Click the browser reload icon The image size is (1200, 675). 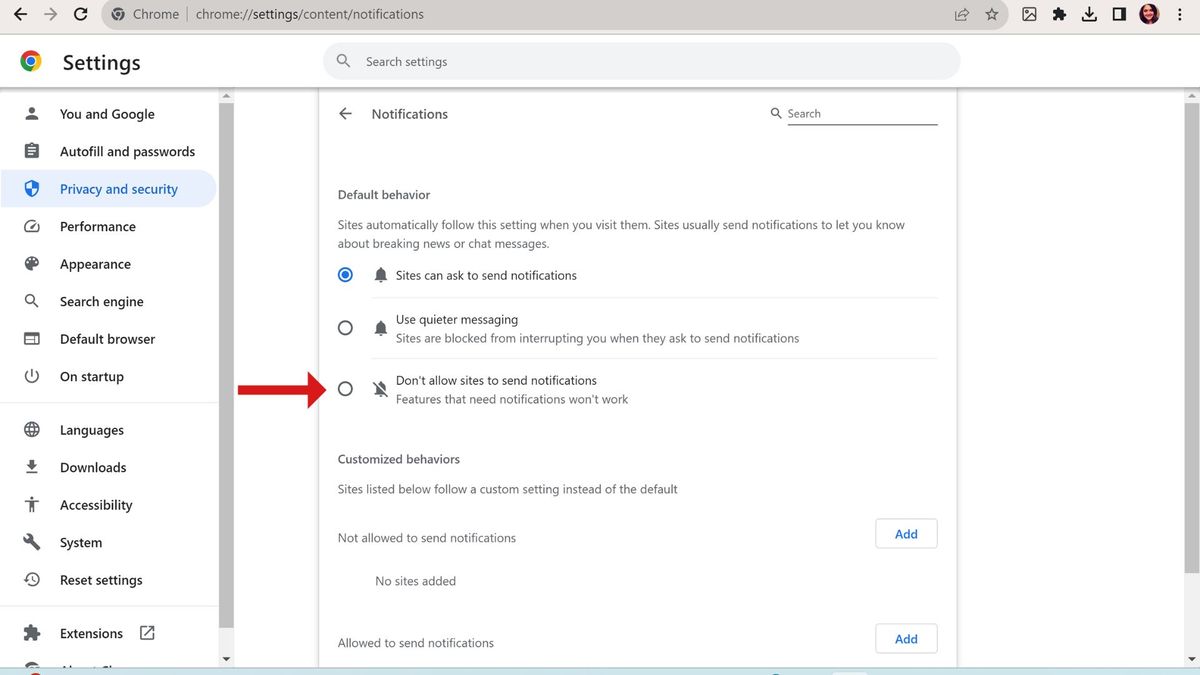pyautogui.click(x=81, y=14)
